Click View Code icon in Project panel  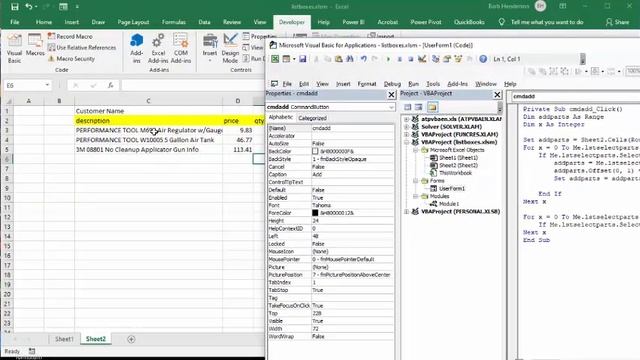[x=407, y=107]
